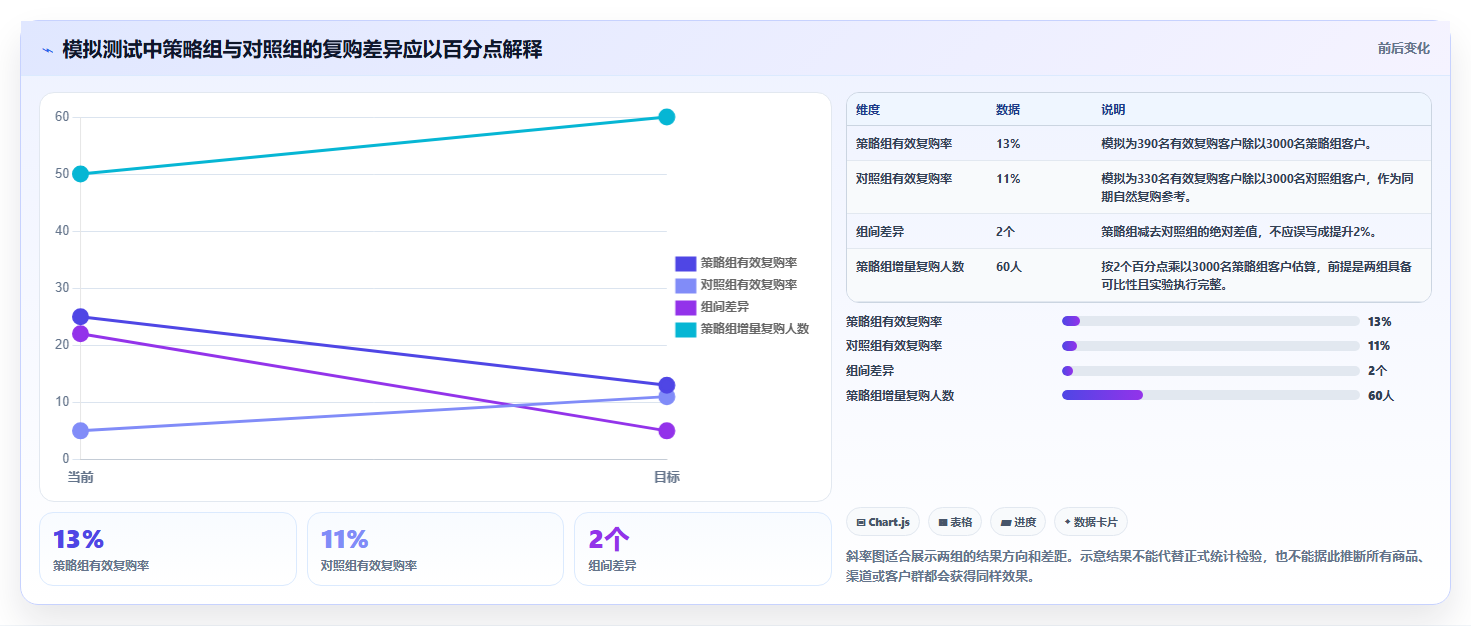Click purple data point at 22 on 当前
The image size is (1471, 626).
coord(81,334)
